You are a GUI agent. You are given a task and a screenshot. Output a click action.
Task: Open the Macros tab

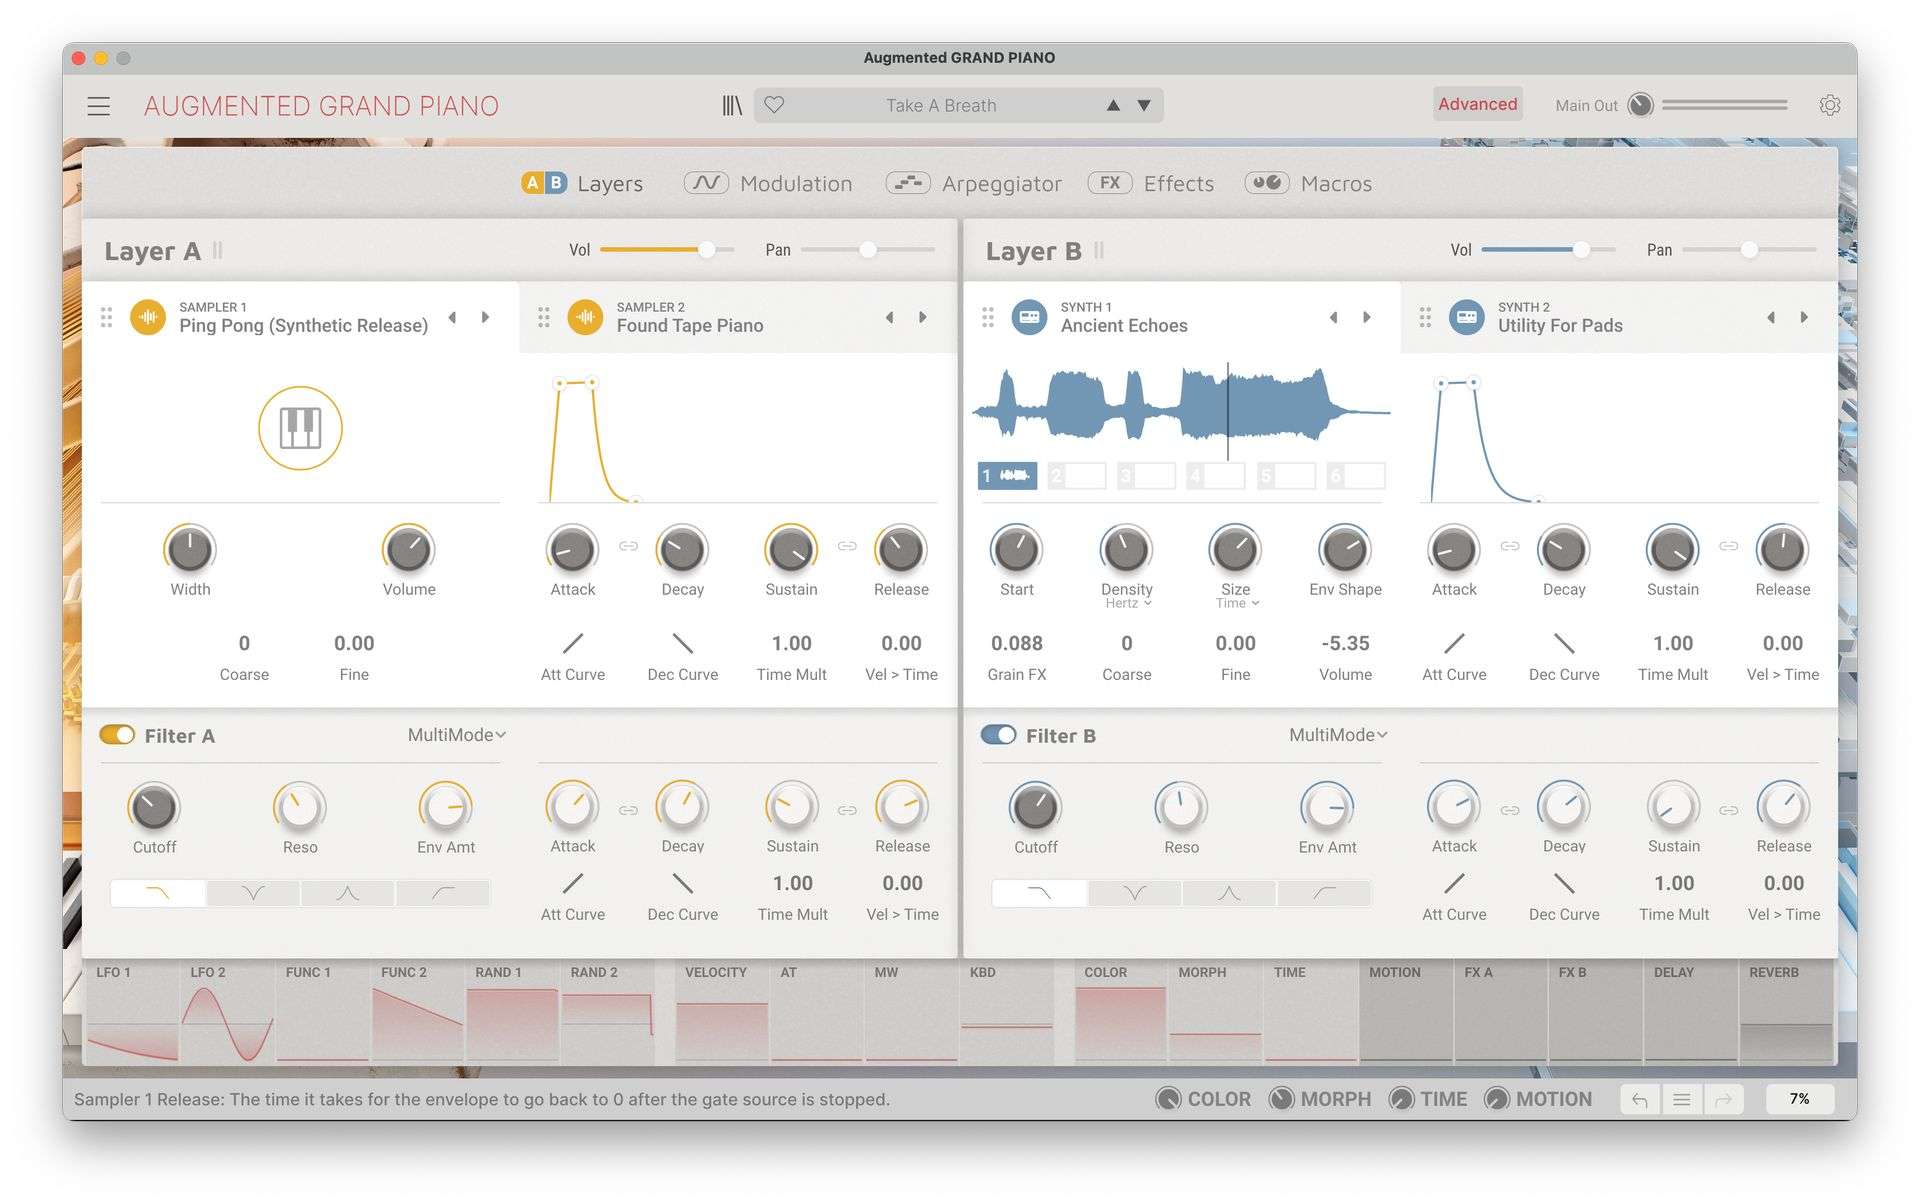[1308, 183]
